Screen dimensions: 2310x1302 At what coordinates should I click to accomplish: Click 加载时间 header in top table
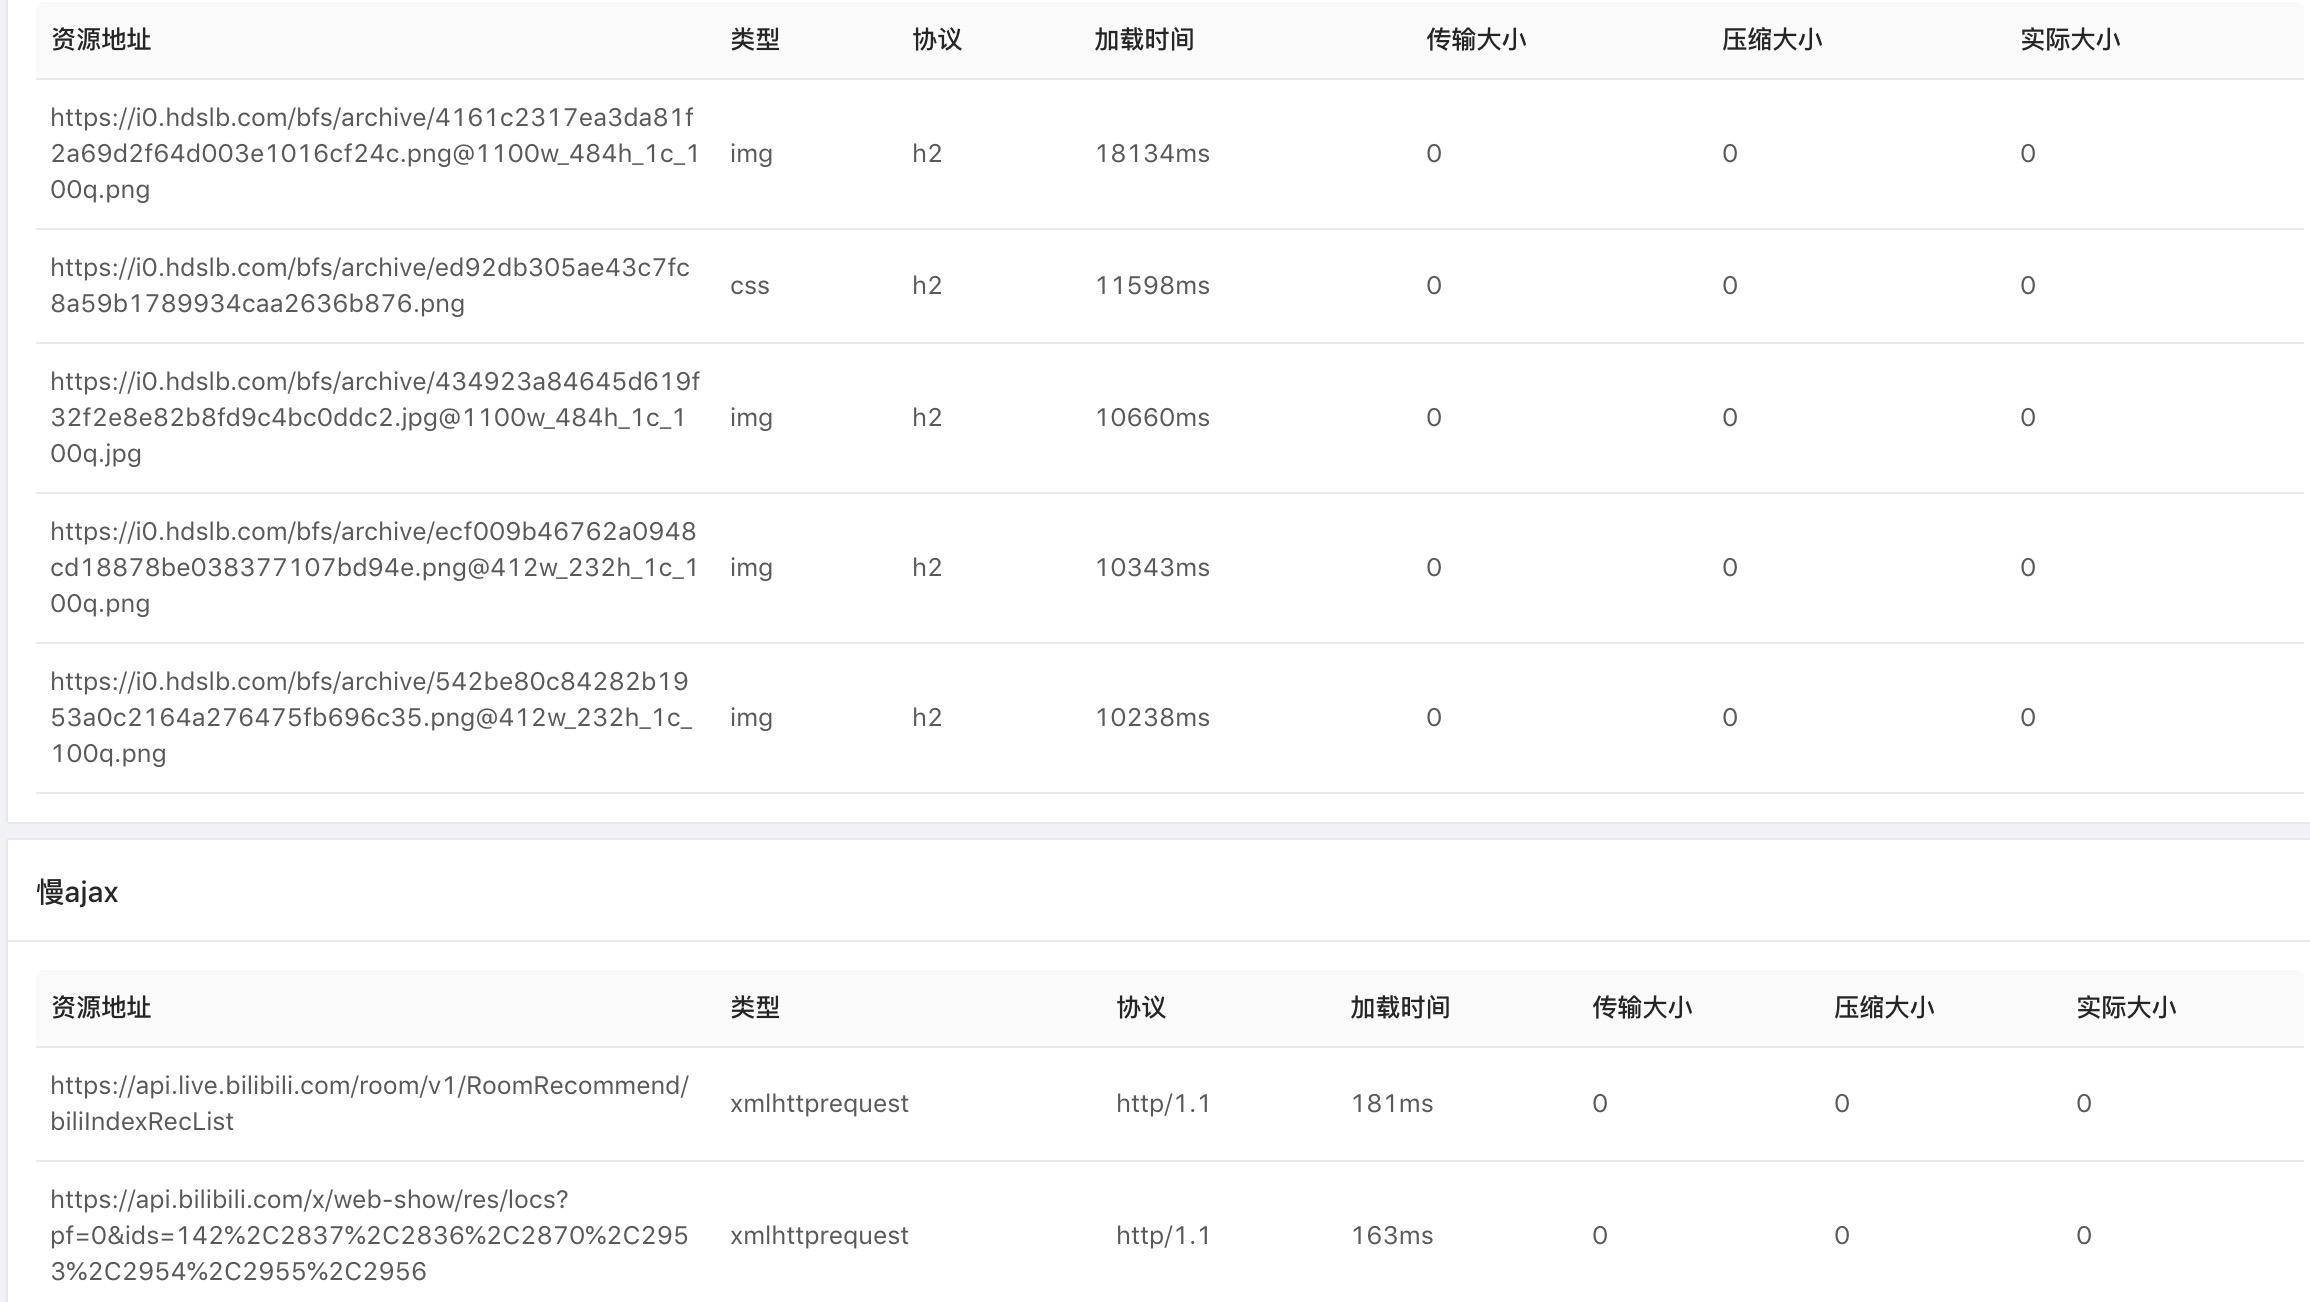click(1143, 40)
